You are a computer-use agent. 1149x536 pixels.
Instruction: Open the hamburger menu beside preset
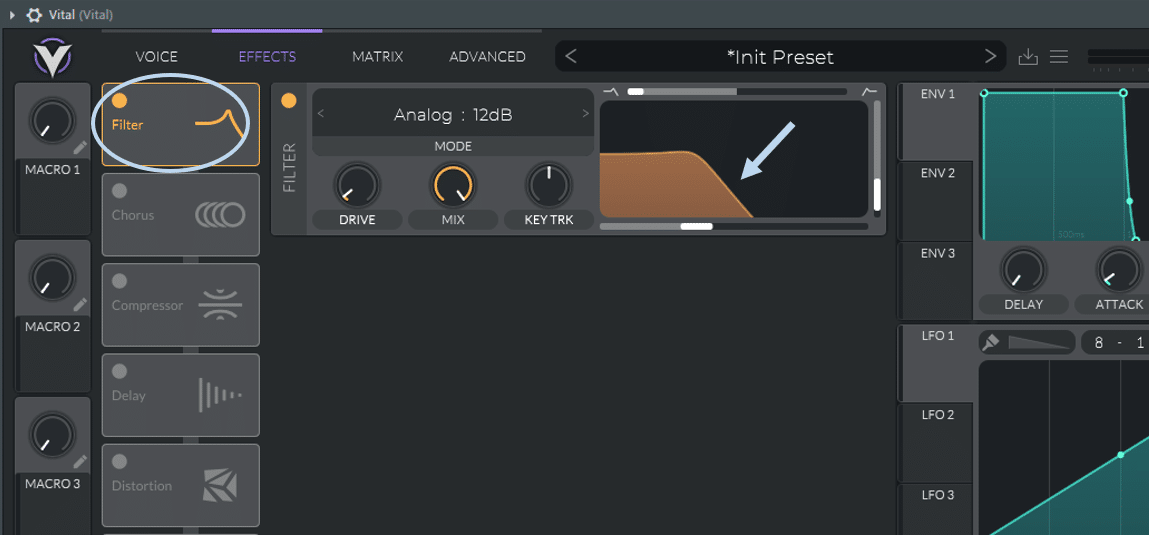[1058, 56]
